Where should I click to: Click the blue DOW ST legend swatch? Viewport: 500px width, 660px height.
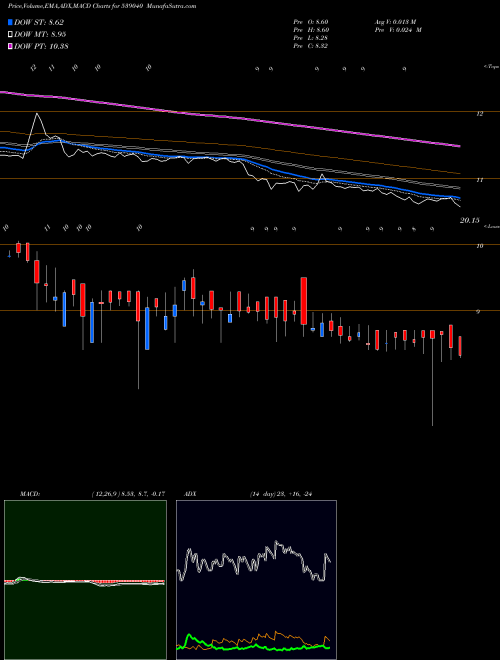click(11, 23)
